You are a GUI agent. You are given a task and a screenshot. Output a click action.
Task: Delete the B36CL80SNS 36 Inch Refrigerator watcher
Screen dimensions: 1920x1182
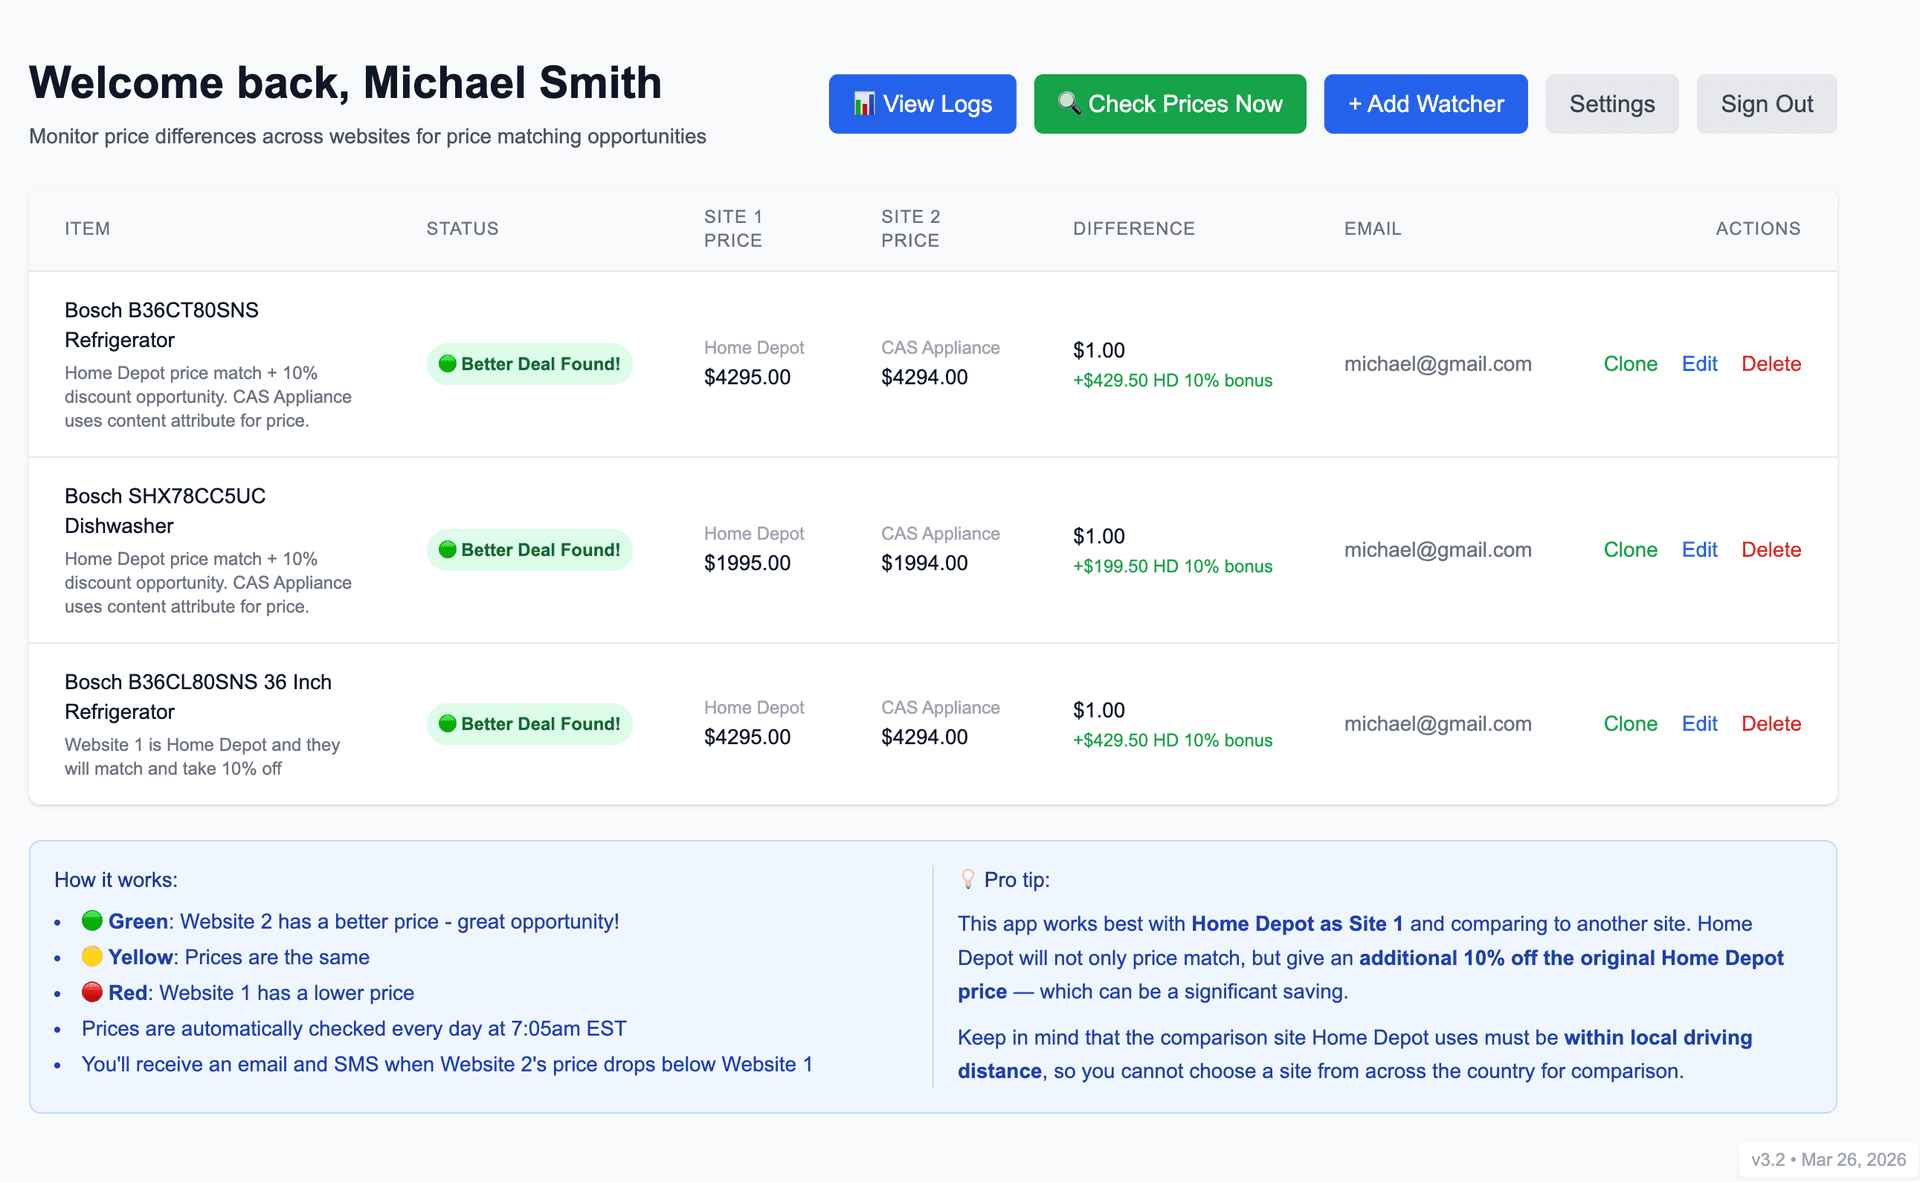point(1771,723)
